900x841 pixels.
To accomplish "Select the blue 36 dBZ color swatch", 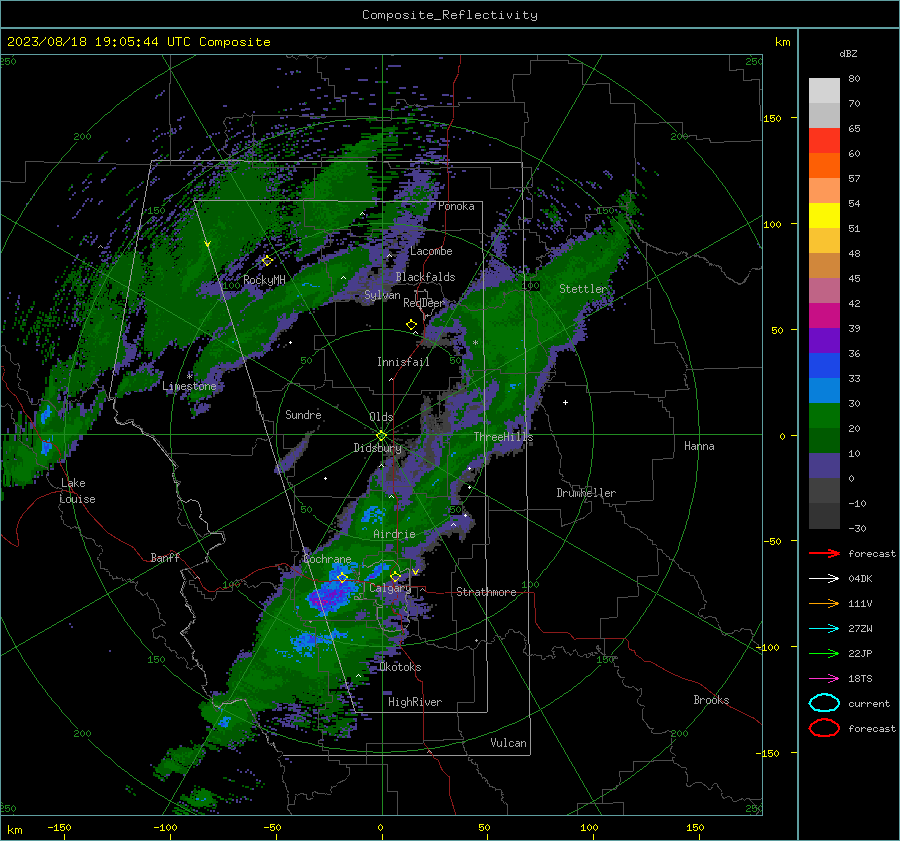I will (824, 366).
